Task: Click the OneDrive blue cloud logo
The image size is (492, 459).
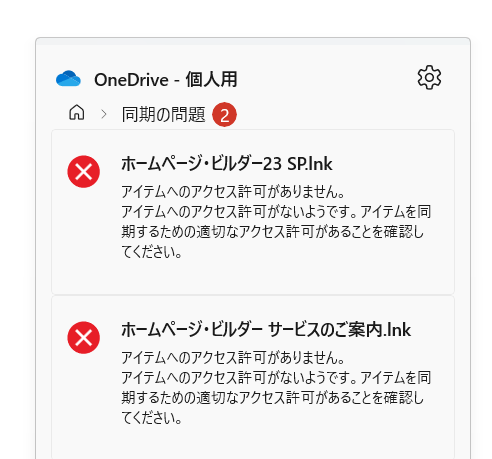Action: tap(68, 79)
